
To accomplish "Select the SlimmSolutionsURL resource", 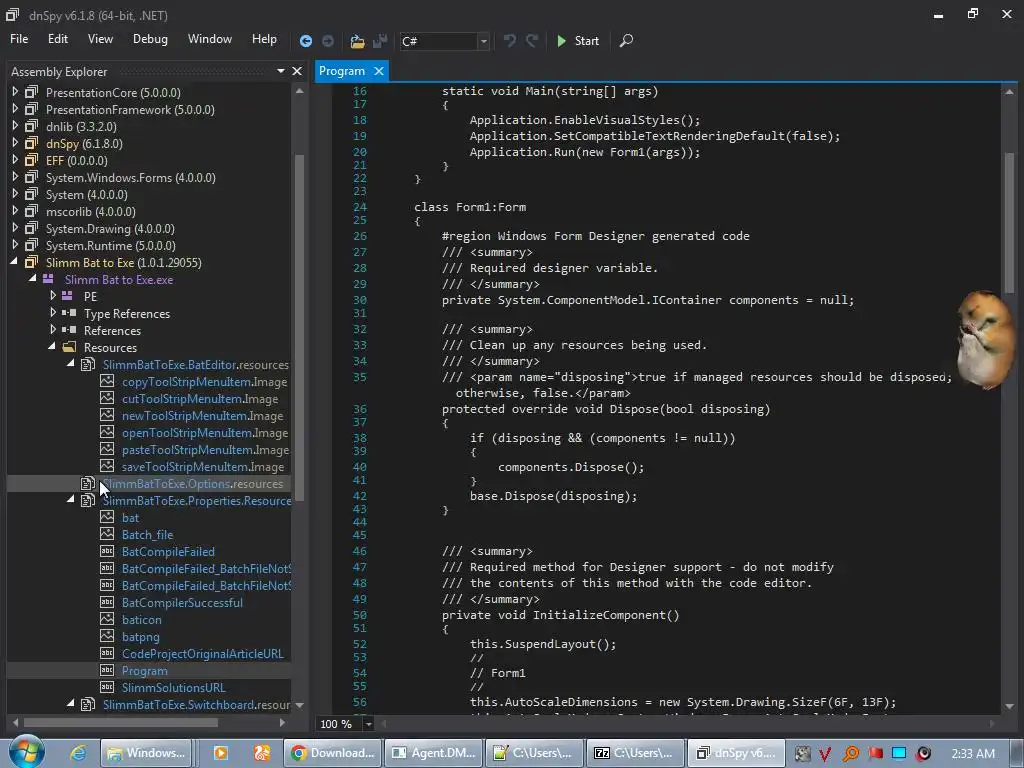I will point(173,688).
